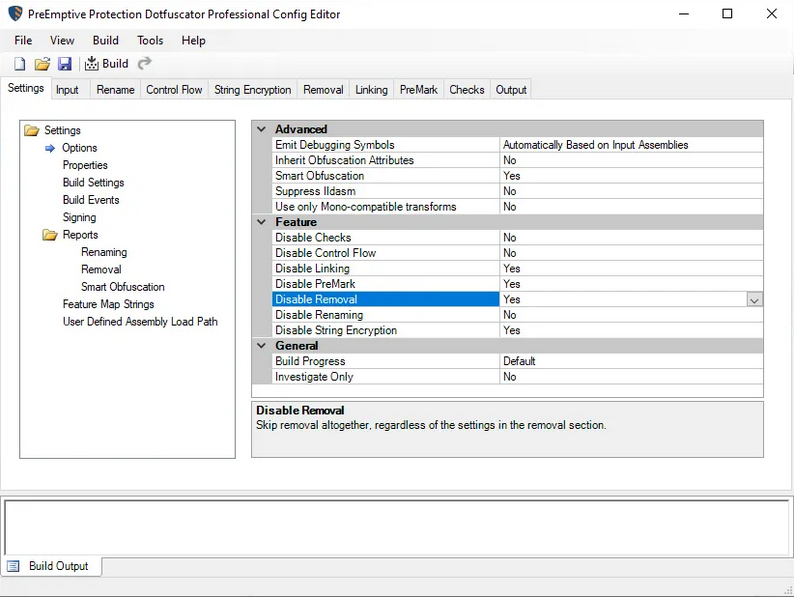This screenshot has width=794, height=597.
Task: Select Options in the settings tree
Action: click(x=80, y=148)
